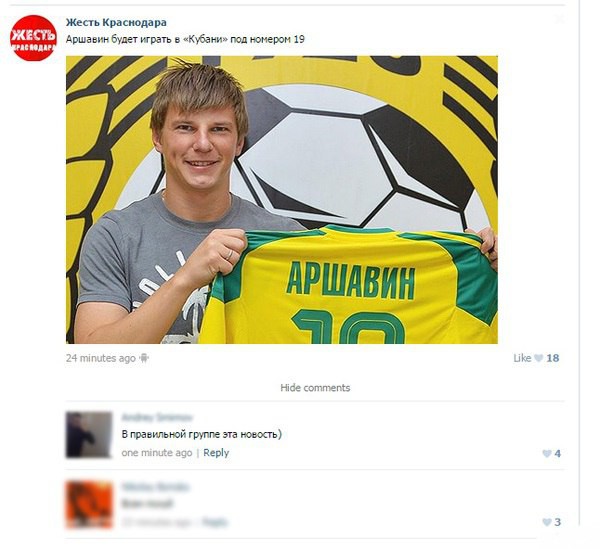Open the second commenter's orange avatar
The height and width of the screenshot is (549, 600).
[89, 504]
